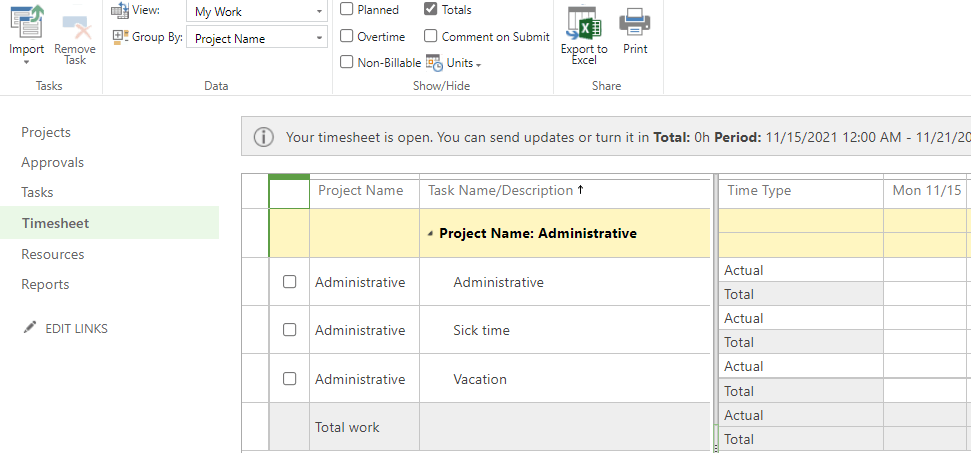Open the Units dropdown arrow
The width and height of the screenshot is (971, 453).
coord(479,64)
